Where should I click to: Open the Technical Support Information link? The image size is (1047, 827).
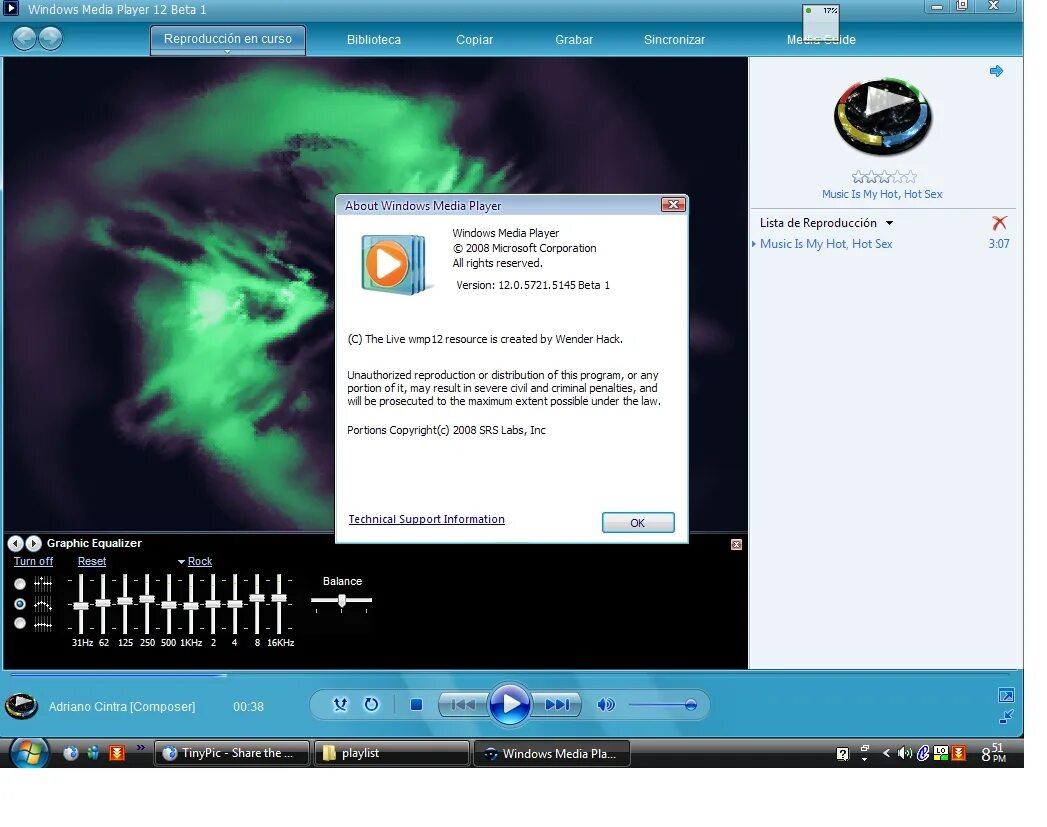[427, 519]
